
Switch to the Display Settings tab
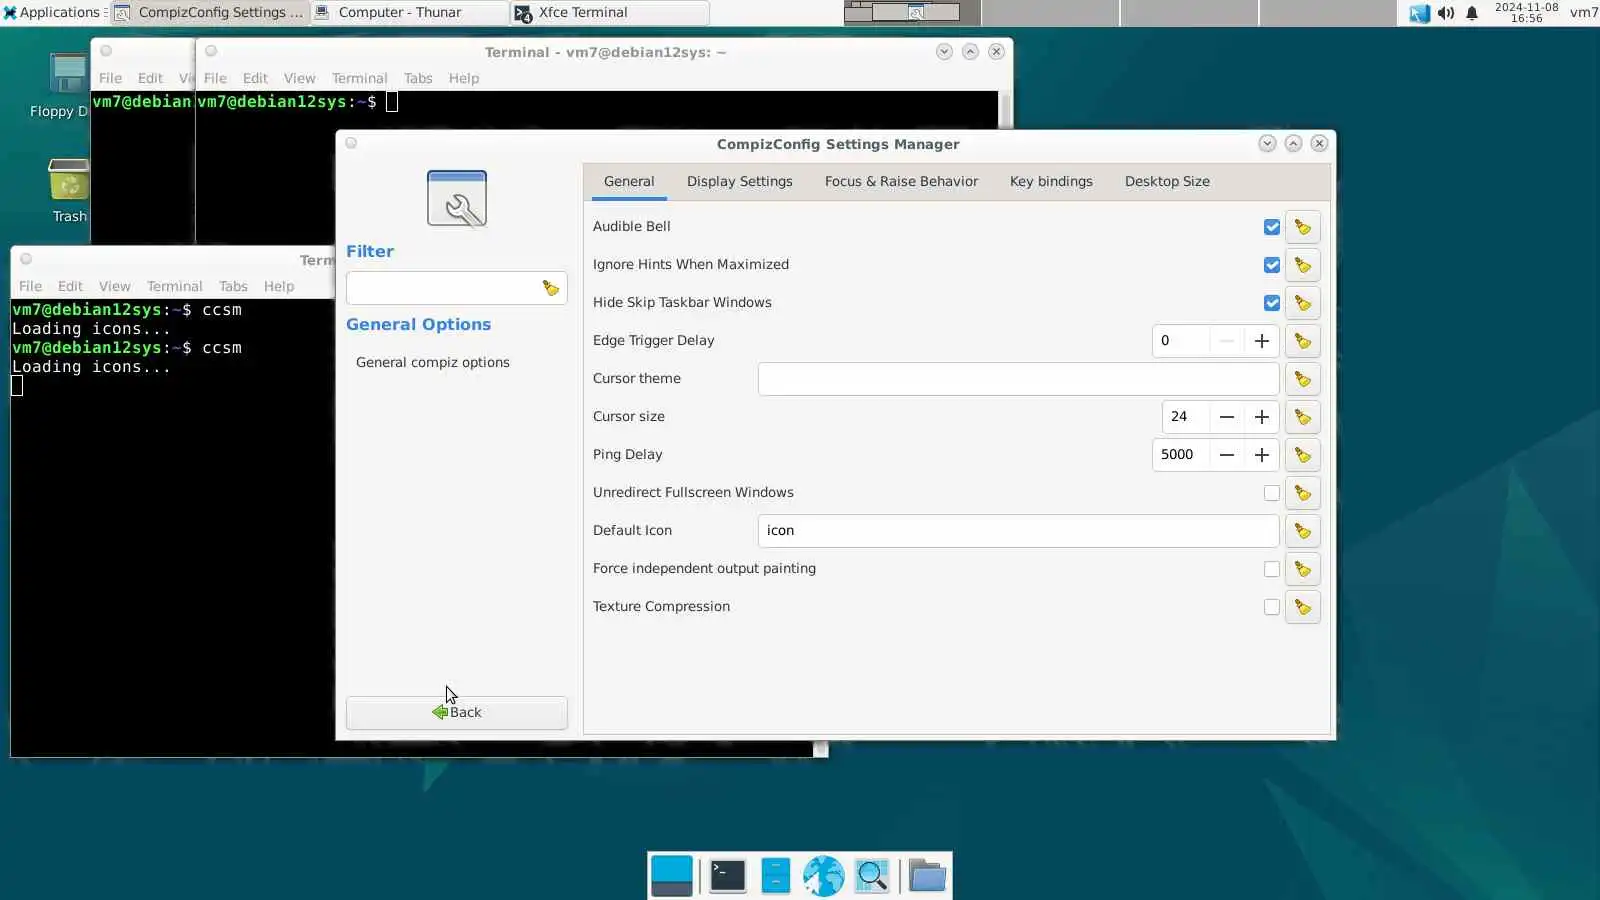pyautogui.click(x=739, y=182)
